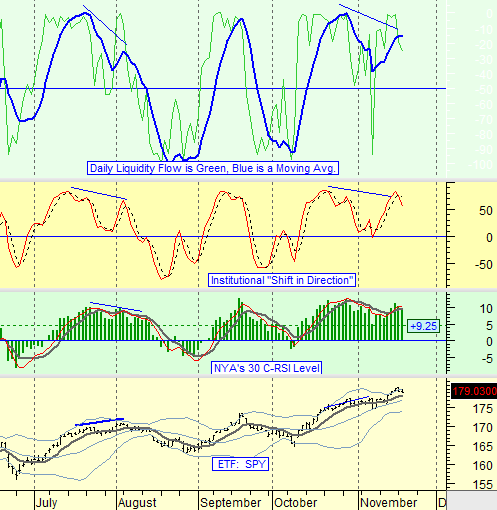Click the 175 price level on SPY scale
Image resolution: width=497 pixels, height=510 pixels.
[483, 409]
